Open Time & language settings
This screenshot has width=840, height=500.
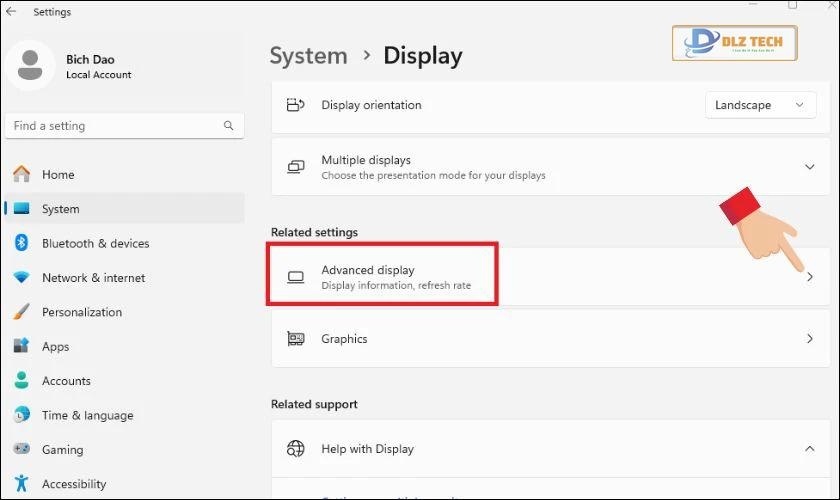pos(87,415)
